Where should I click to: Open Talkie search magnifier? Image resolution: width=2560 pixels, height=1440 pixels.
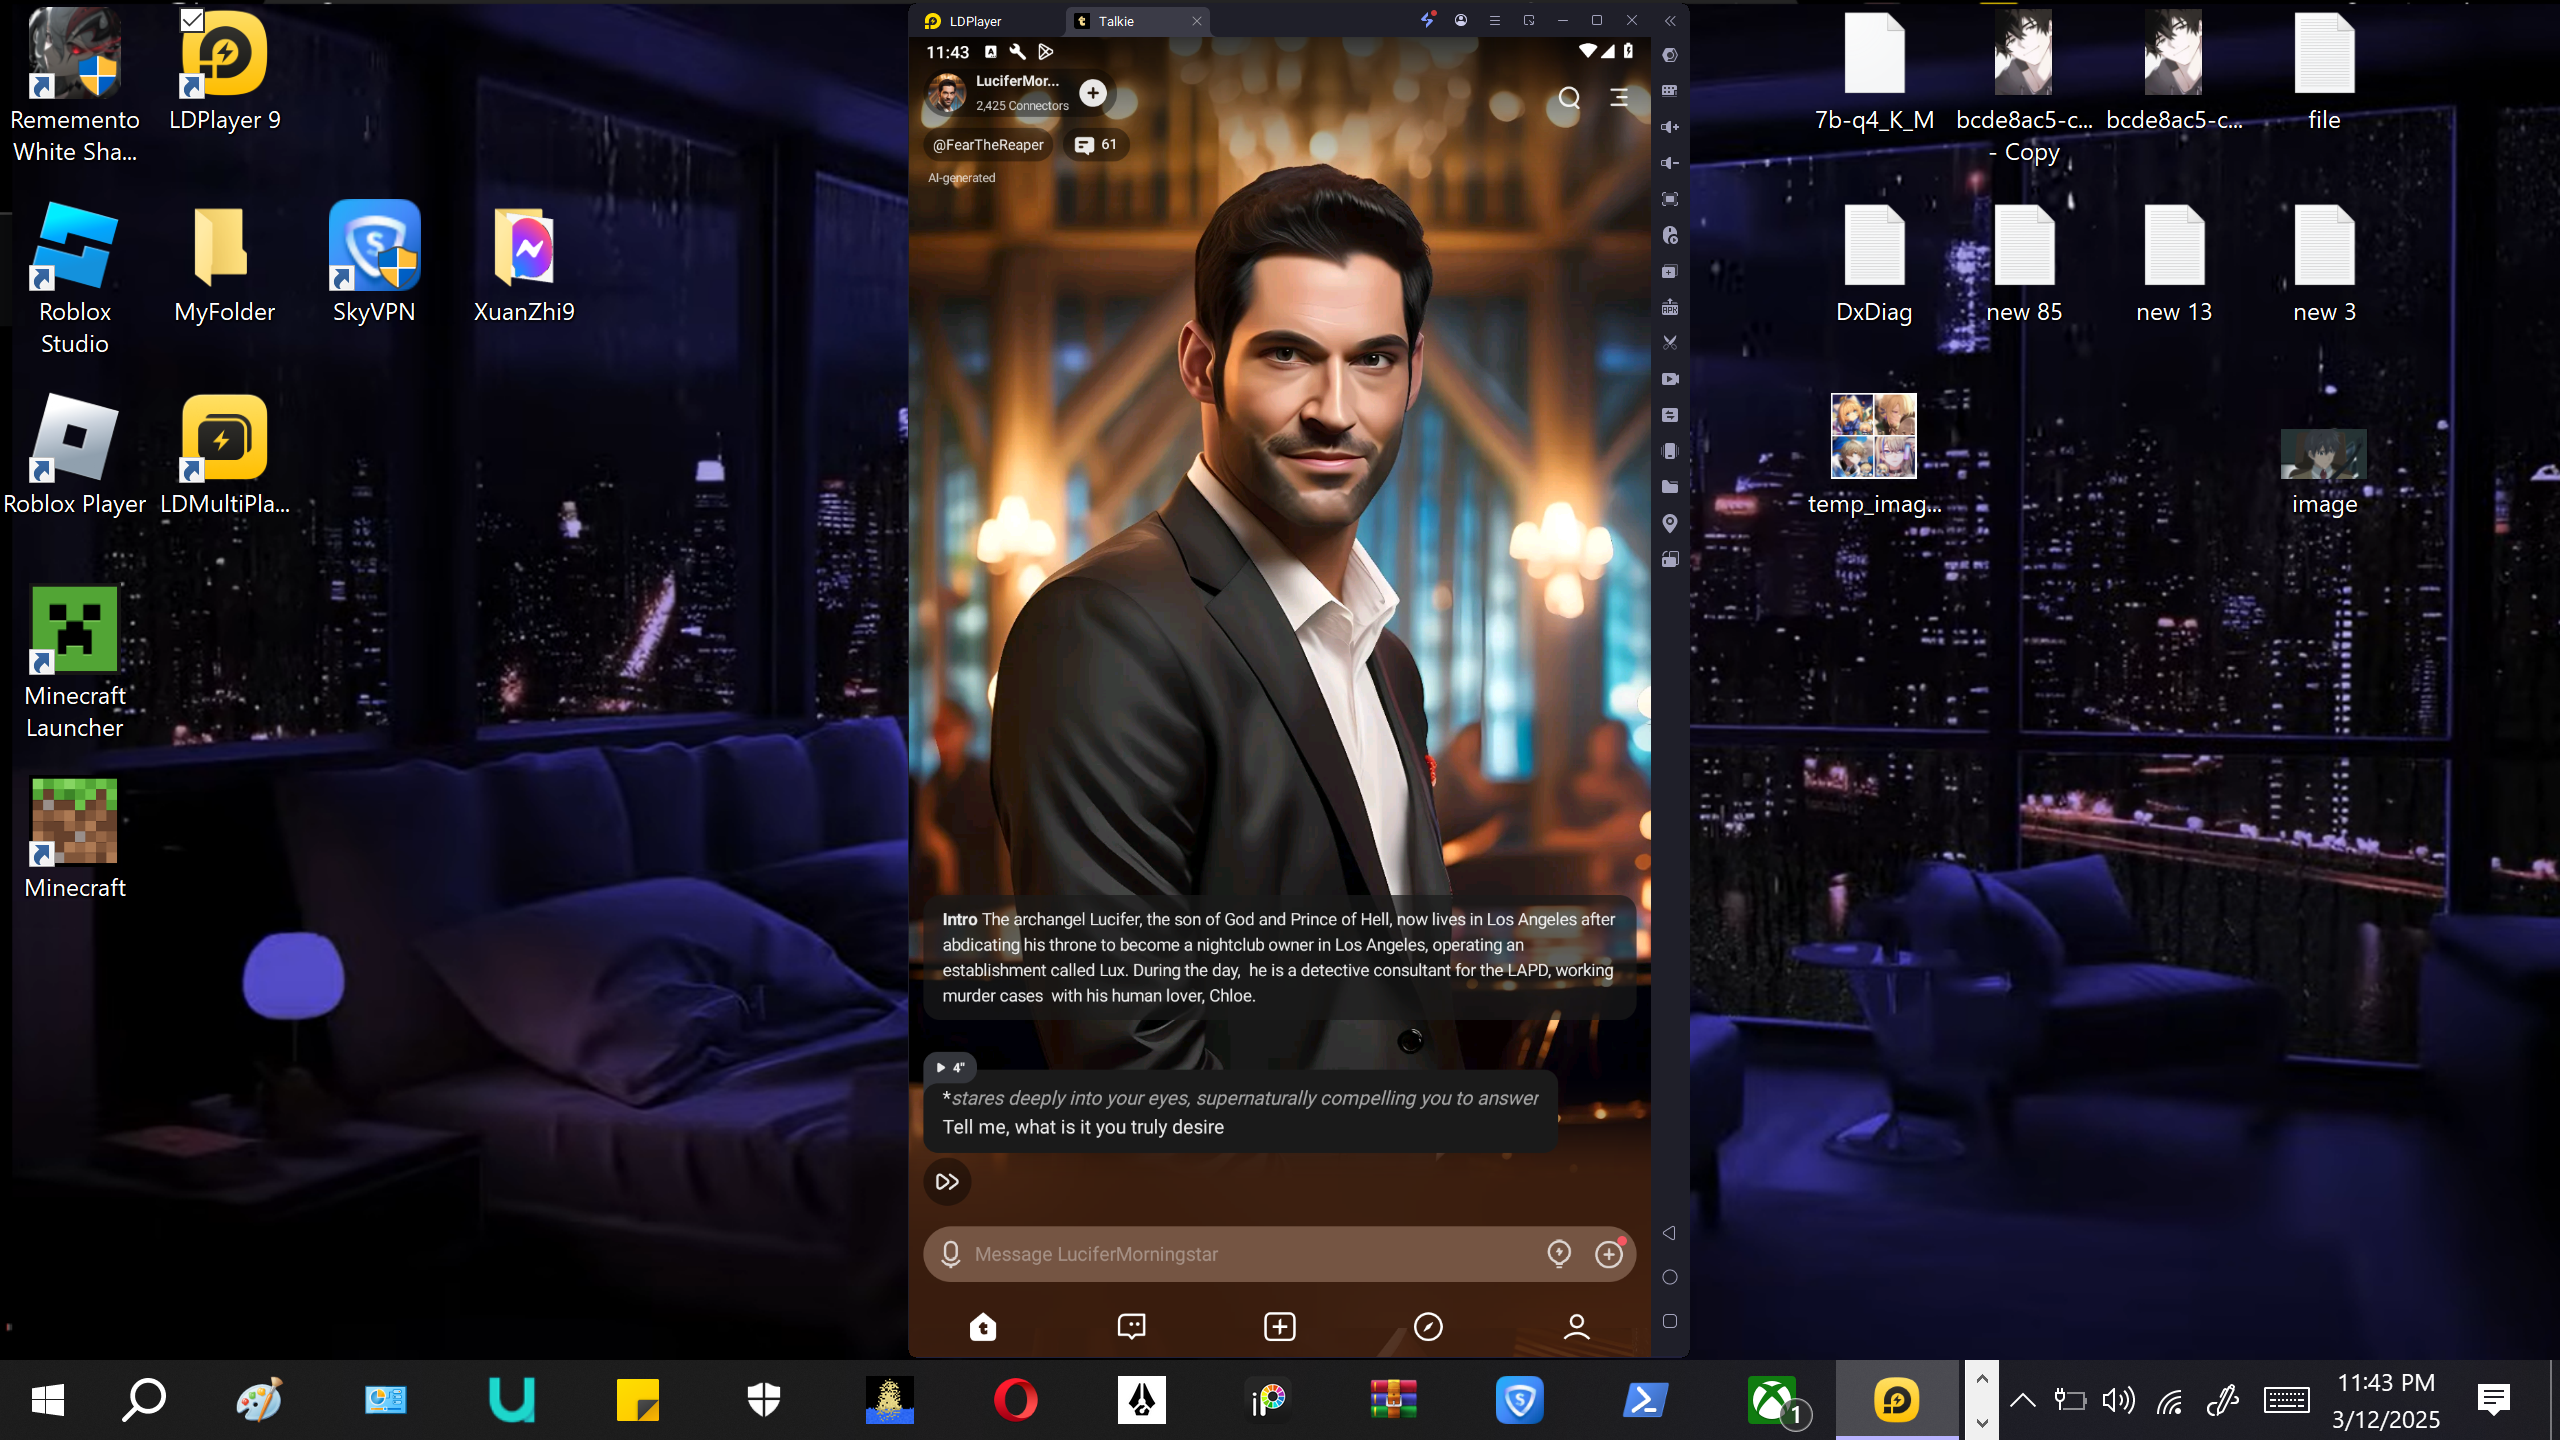(x=1569, y=97)
